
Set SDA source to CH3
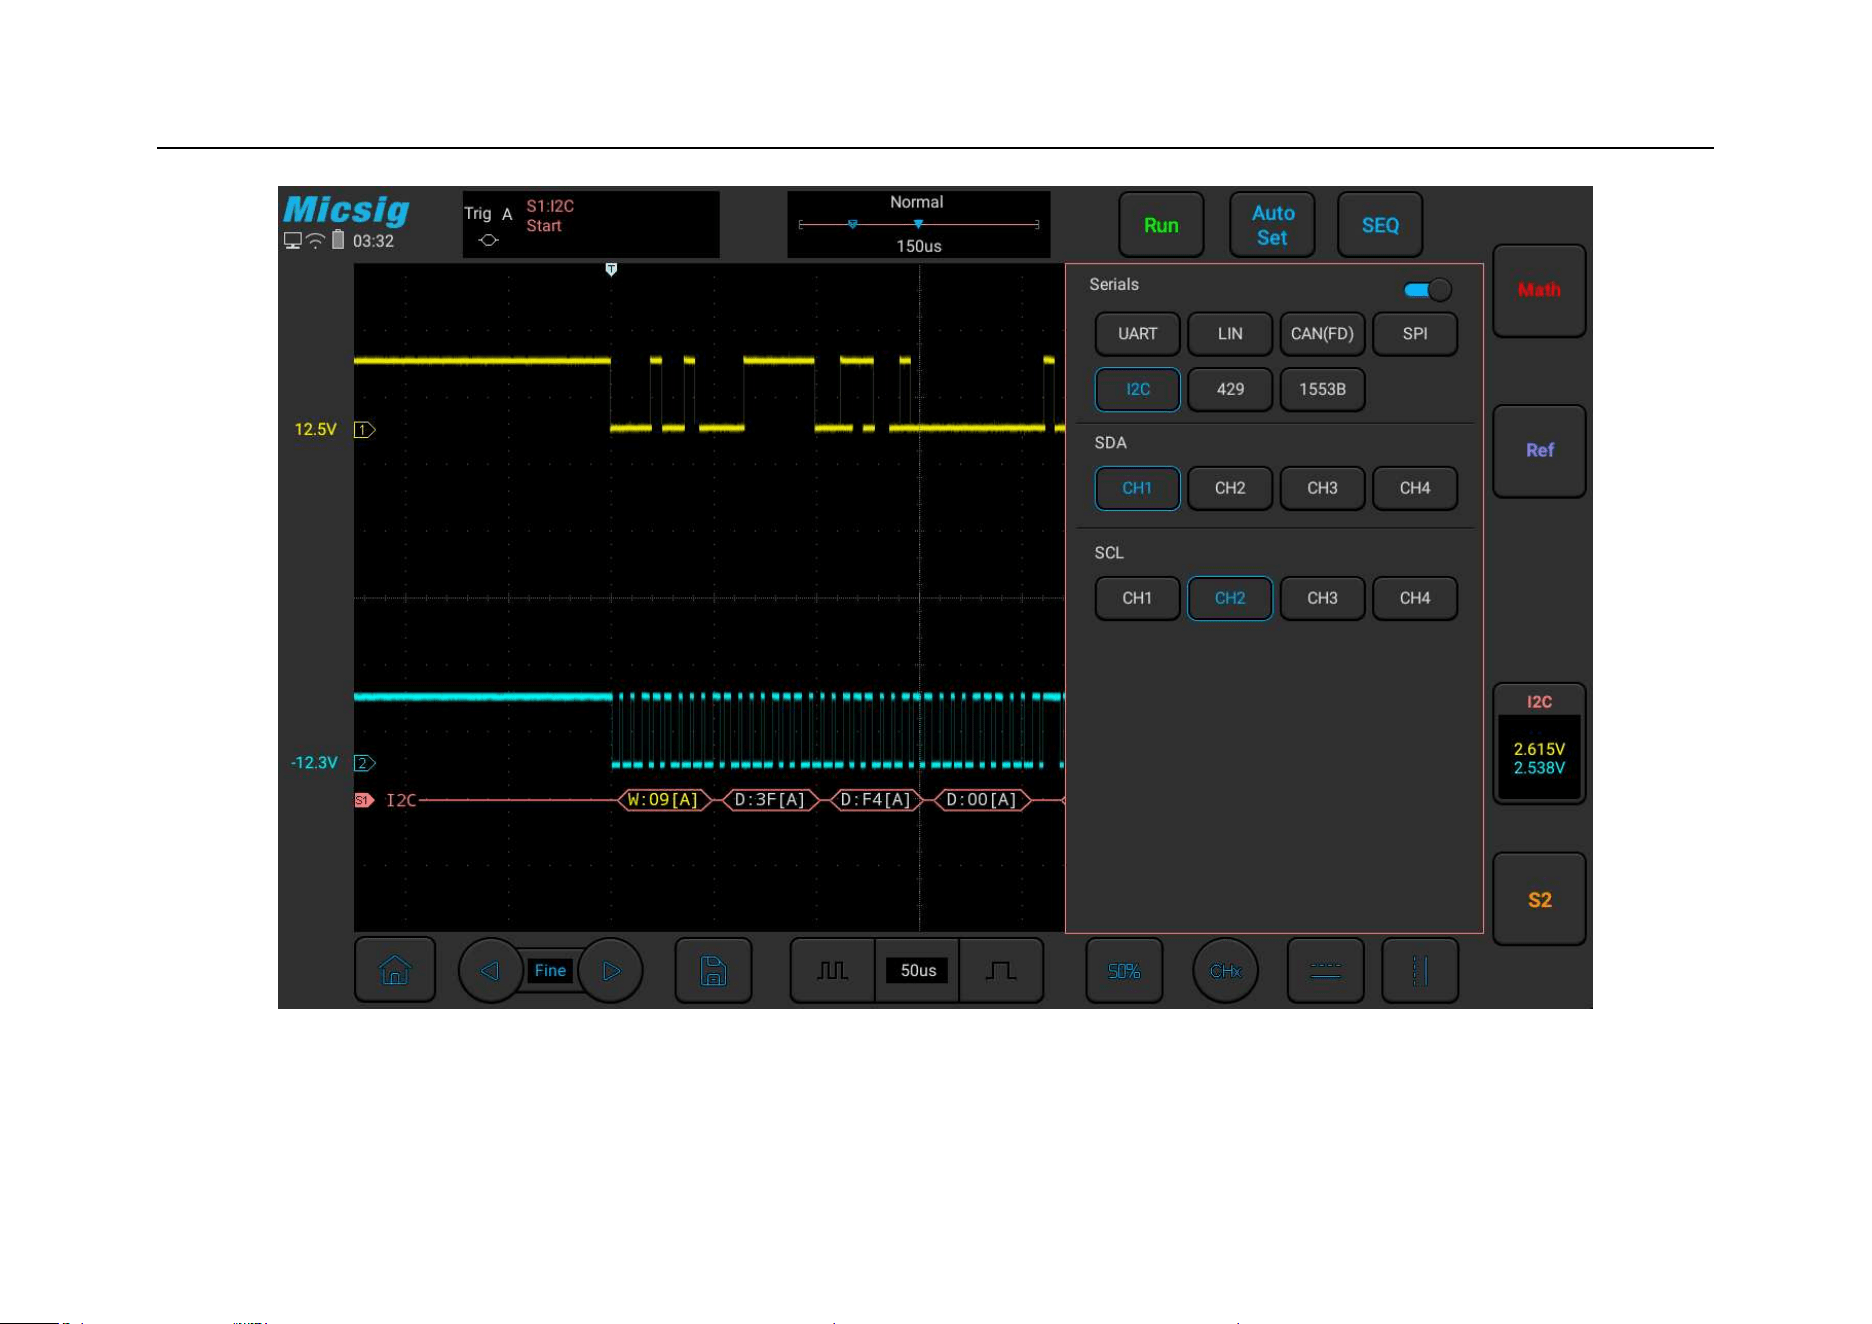1322,488
